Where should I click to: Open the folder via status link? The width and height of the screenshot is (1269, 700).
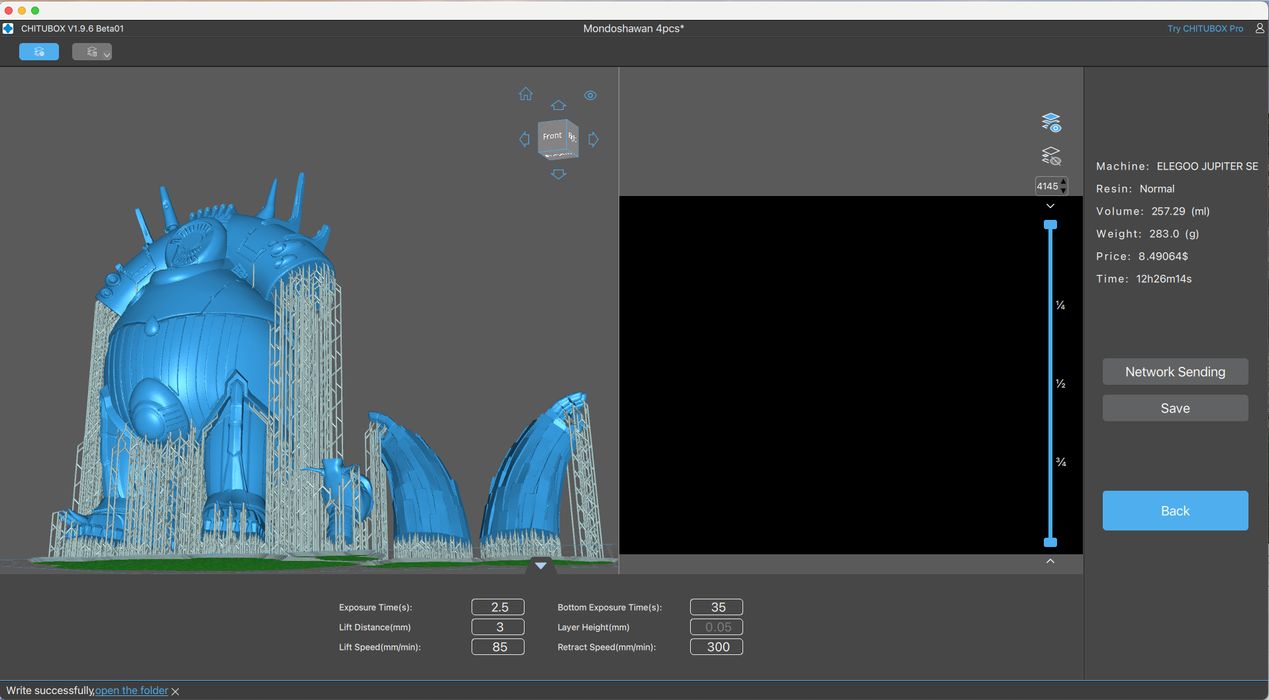[131, 691]
